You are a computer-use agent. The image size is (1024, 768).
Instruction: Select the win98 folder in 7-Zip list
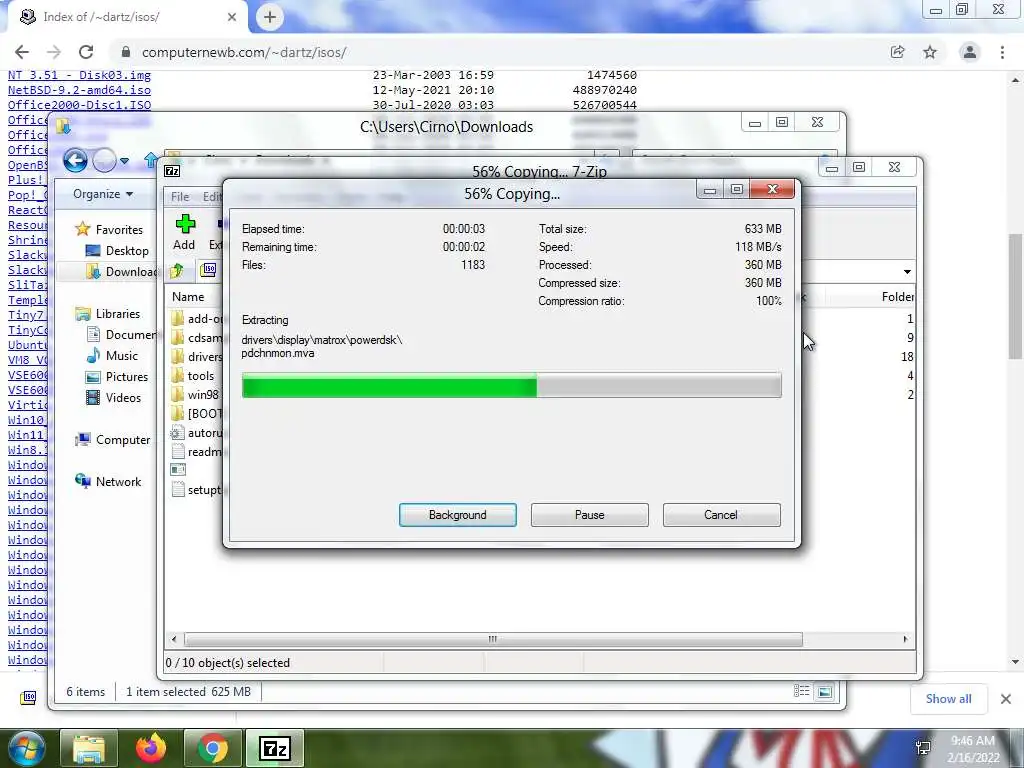click(x=202, y=394)
